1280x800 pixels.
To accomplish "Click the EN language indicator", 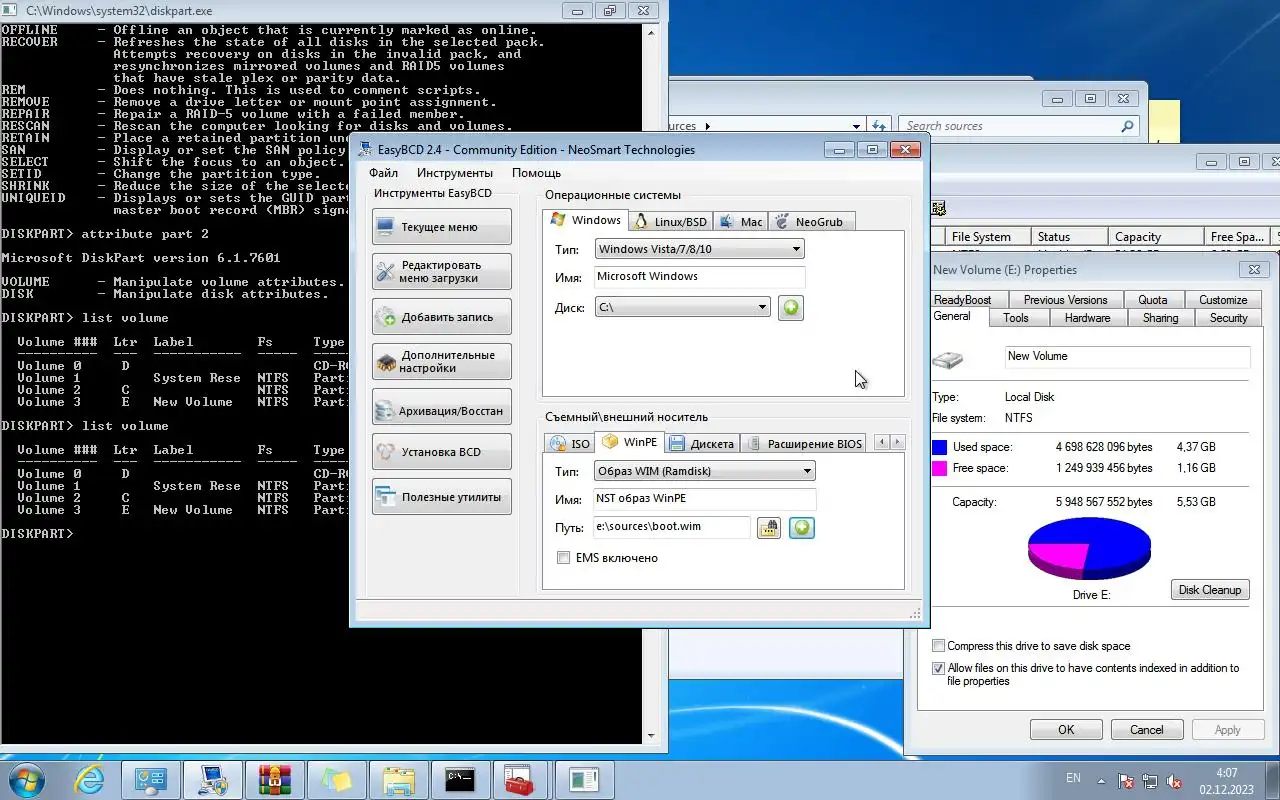I will [x=1073, y=778].
